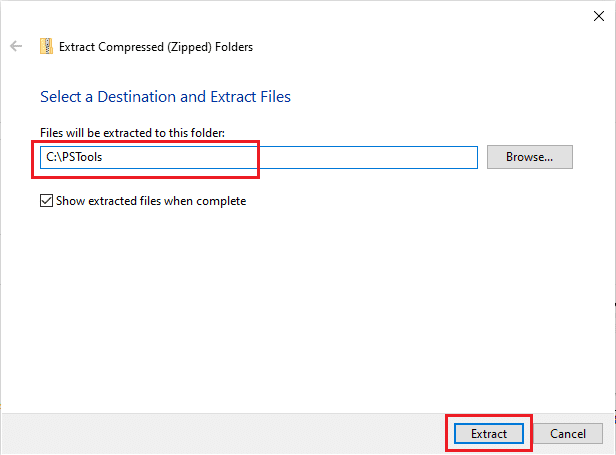Screen dimensions: 616x455
Task: Click the word 'Destination' in the heading
Action: 133,97
